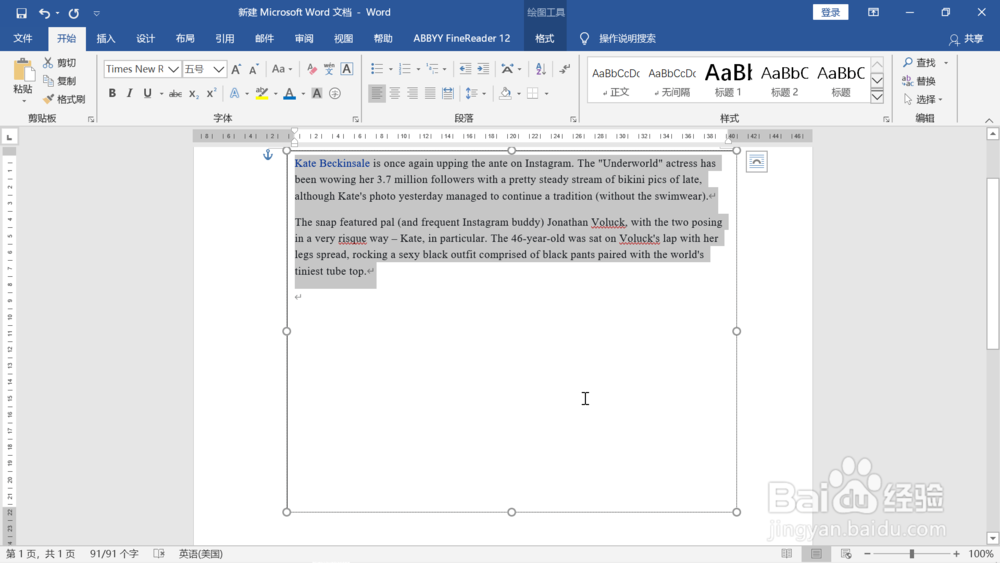Click the Kate Beckinsale hyperlink
The height and width of the screenshot is (563, 1000).
tap(332, 163)
